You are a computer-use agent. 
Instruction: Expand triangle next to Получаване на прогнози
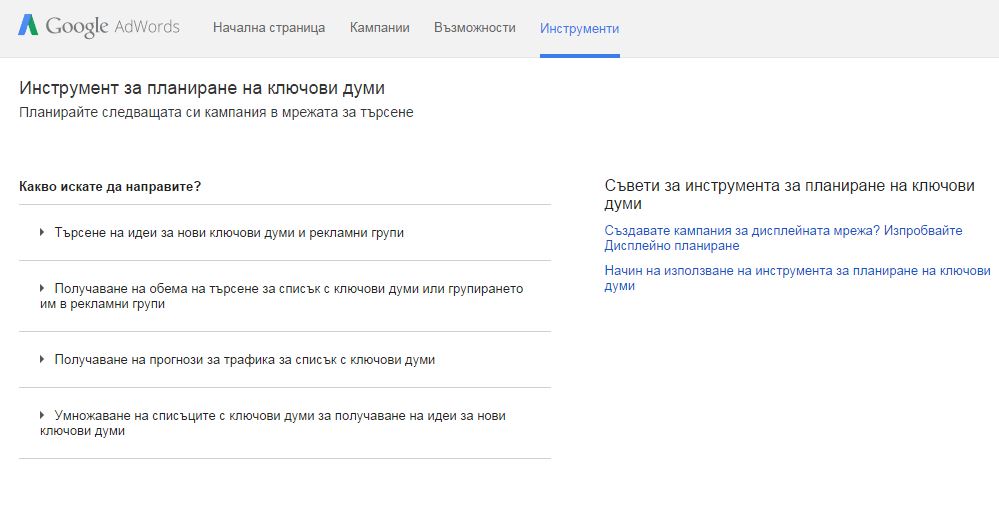coord(42,359)
